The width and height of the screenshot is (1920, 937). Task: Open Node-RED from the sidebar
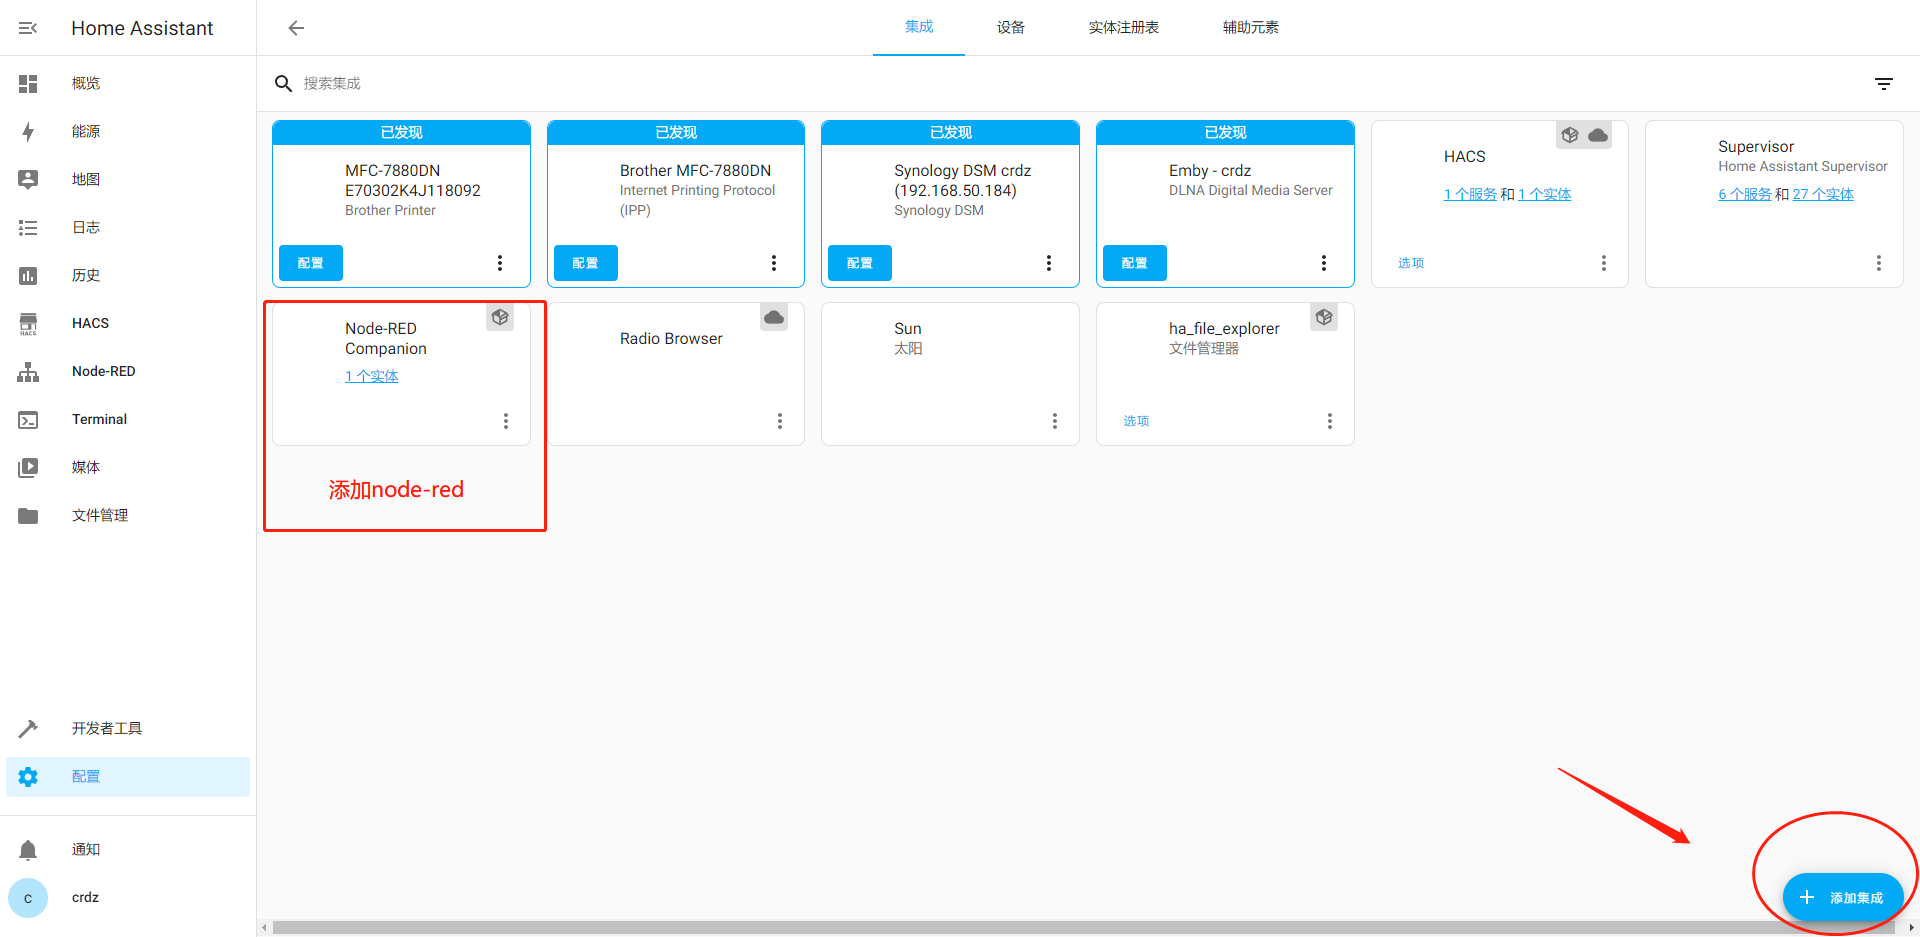click(x=103, y=371)
